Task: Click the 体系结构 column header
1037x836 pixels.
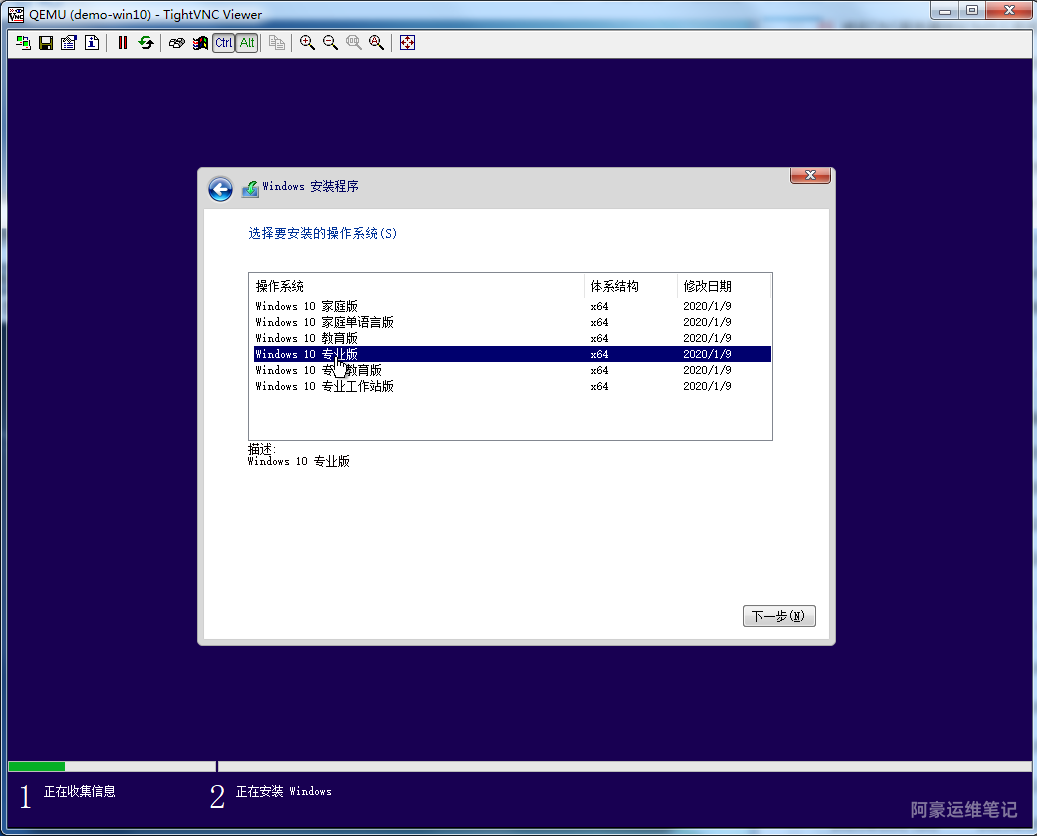Action: 631,286
